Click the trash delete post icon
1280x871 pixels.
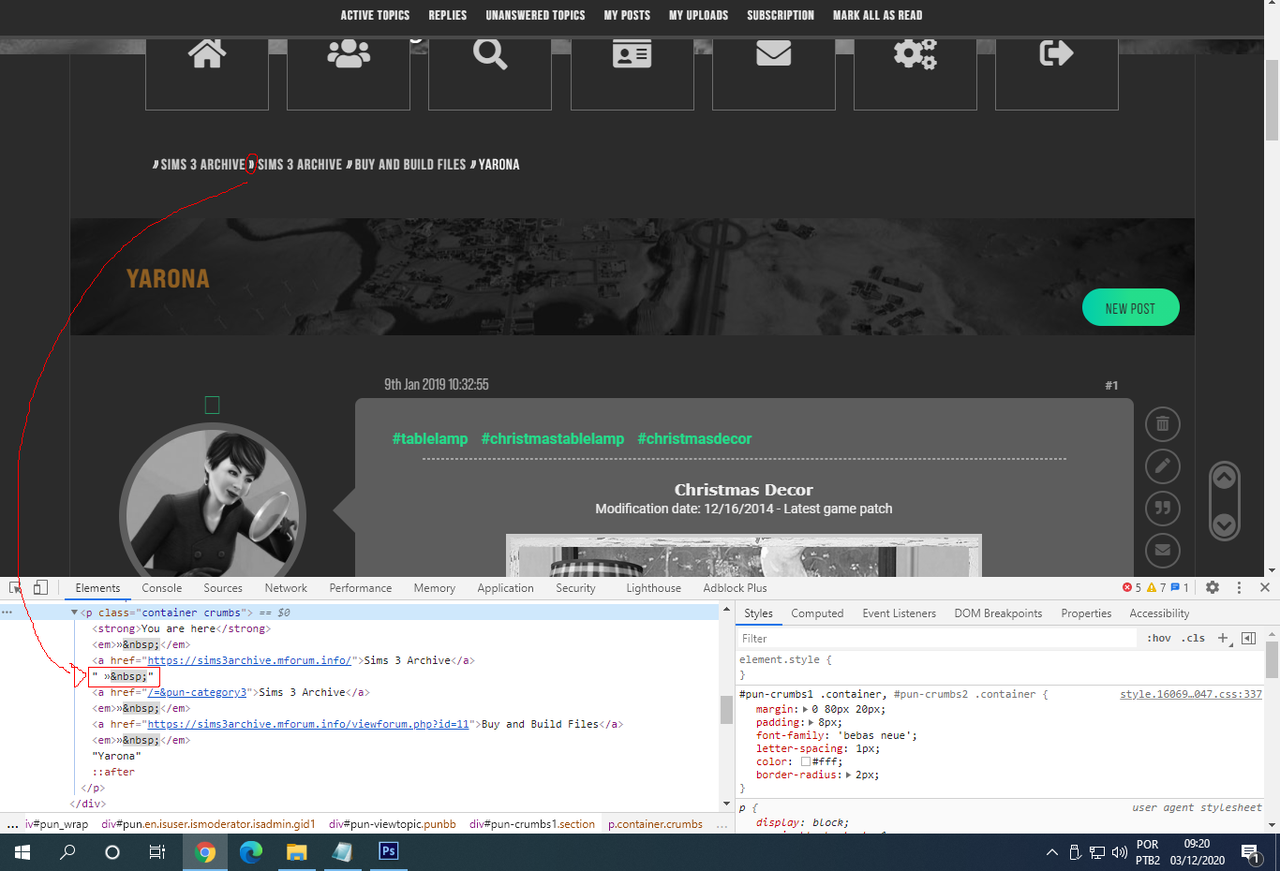(1162, 424)
